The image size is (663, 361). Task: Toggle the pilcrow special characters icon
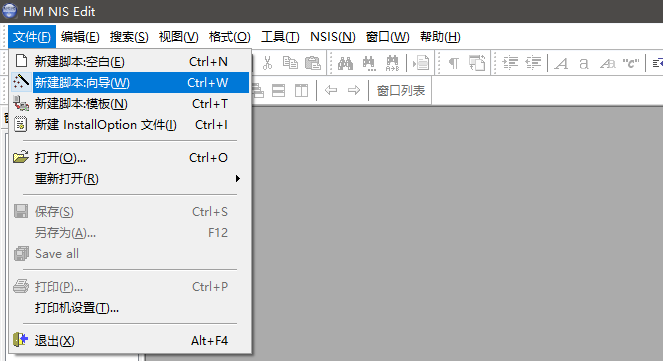(x=454, y=63)
